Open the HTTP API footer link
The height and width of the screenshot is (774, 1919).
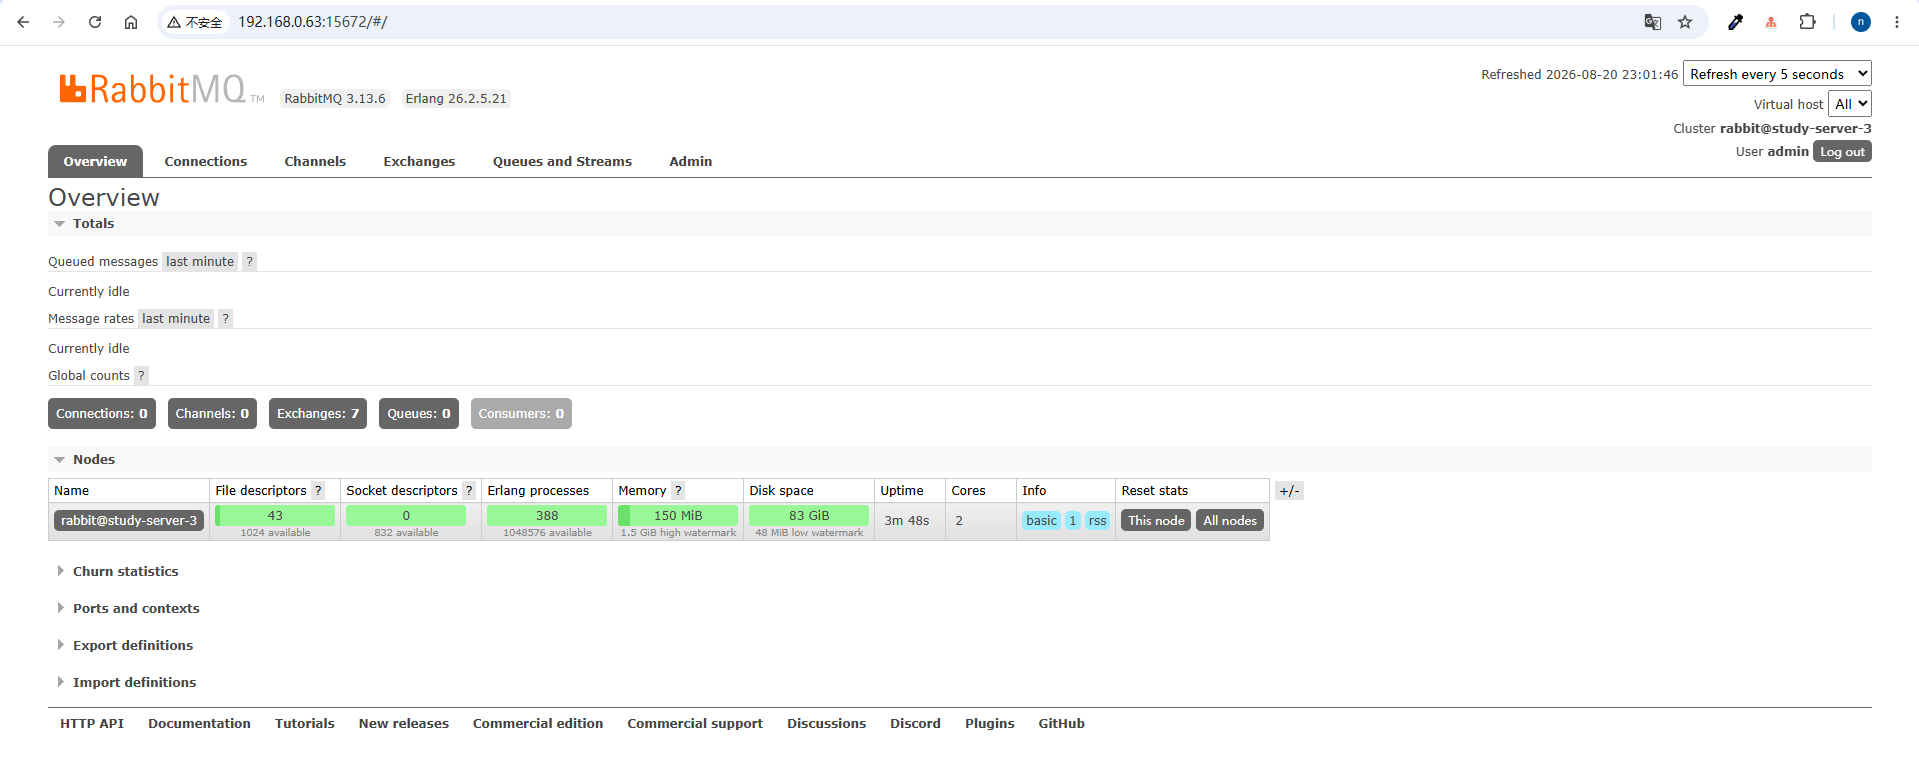(92, 724)
